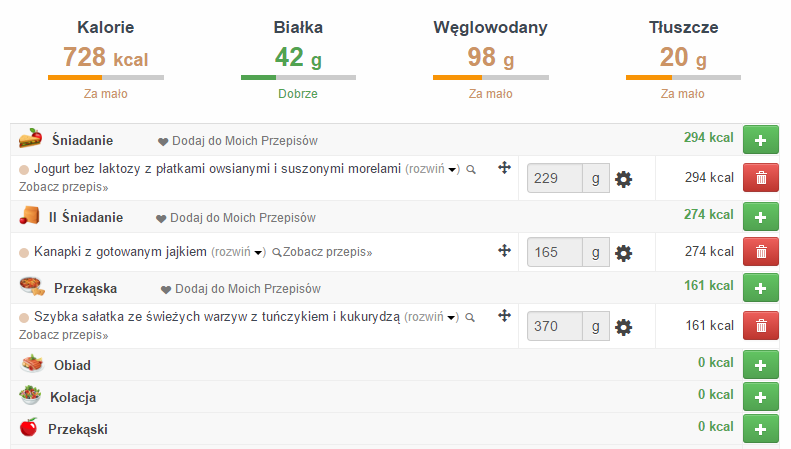Click the Kalorie orange progress bar

pos(106,77)
